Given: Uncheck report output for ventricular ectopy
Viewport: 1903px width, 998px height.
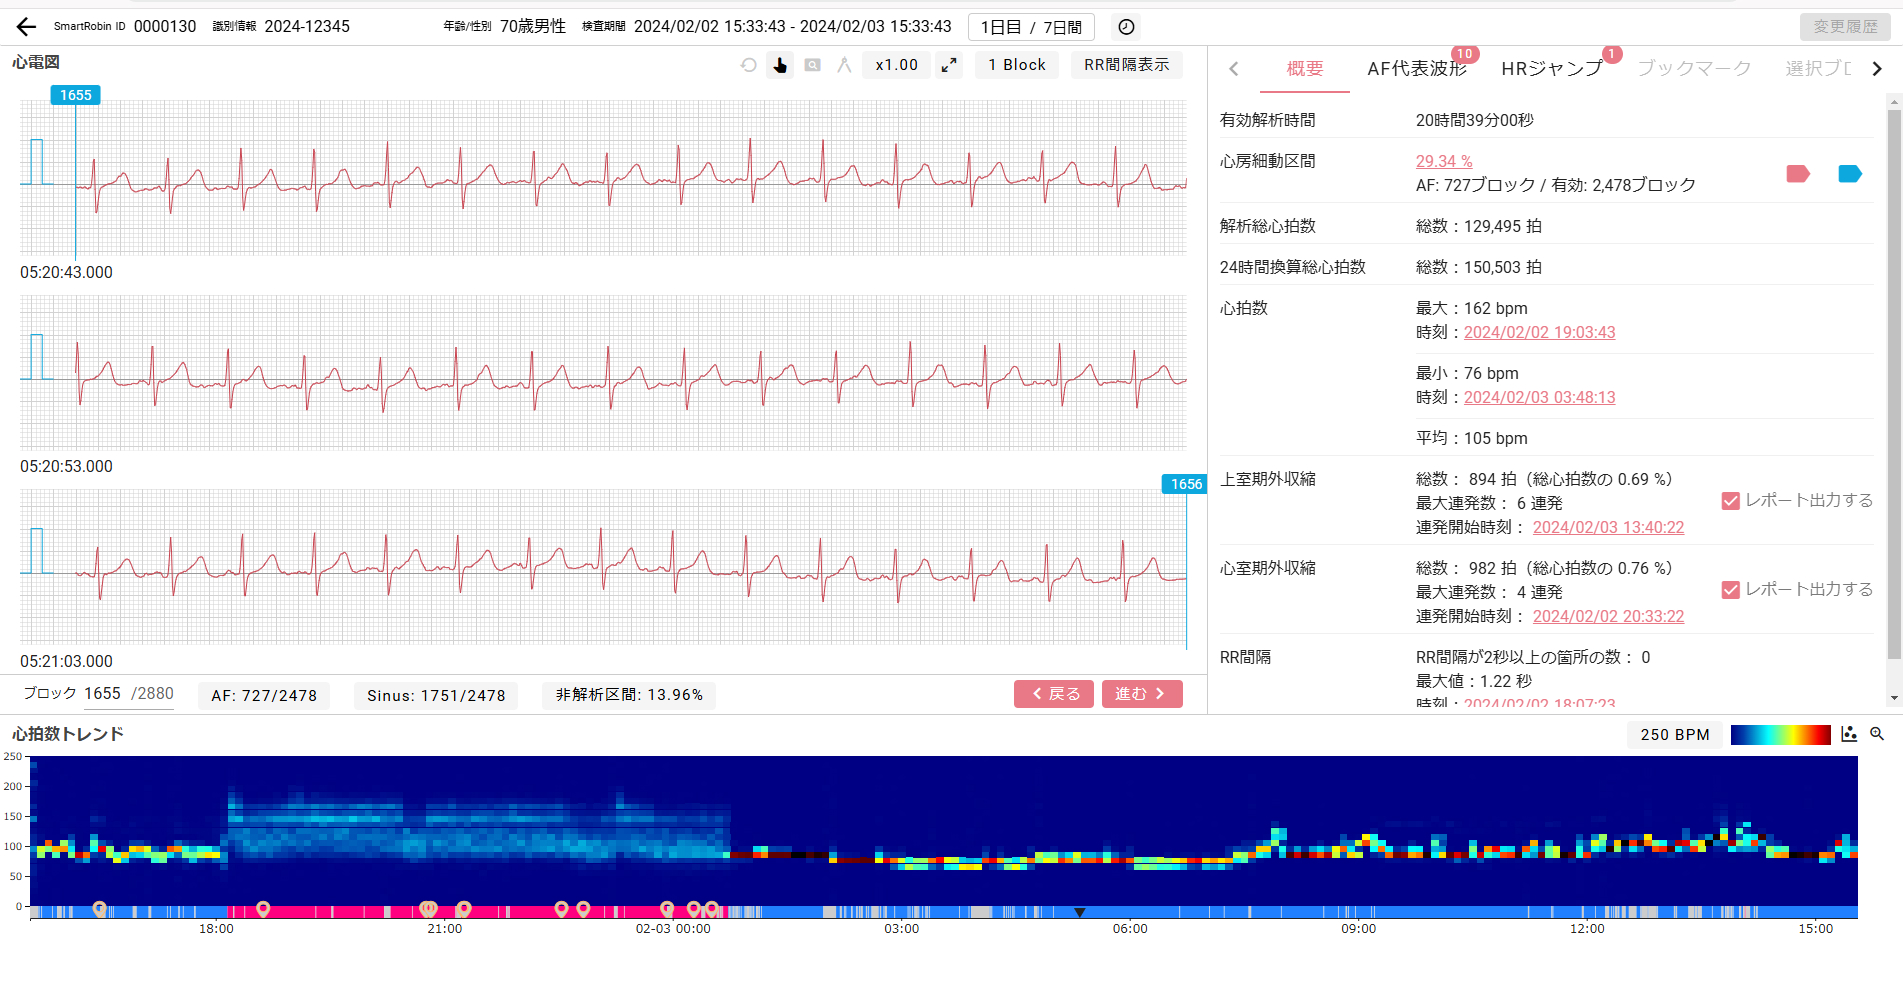Looking at the screenshot, I should pyautogui.click(x=1731, y=590).
